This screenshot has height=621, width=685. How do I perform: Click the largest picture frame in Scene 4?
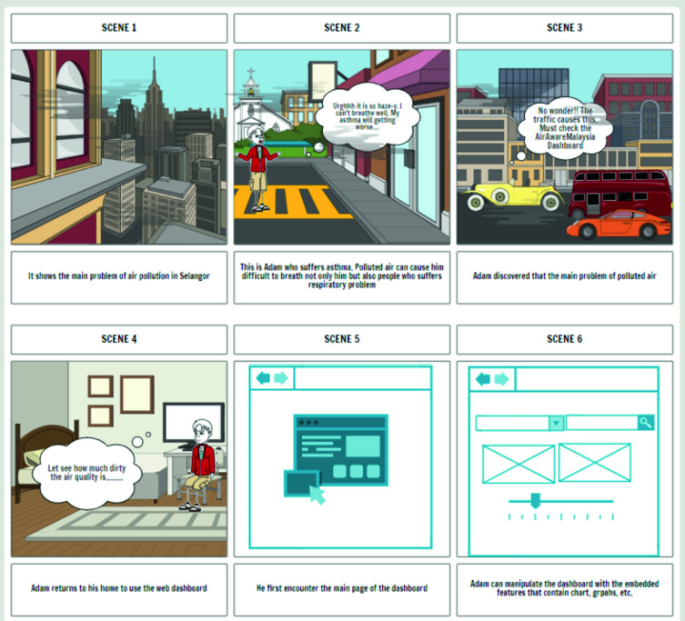point(137,394)
